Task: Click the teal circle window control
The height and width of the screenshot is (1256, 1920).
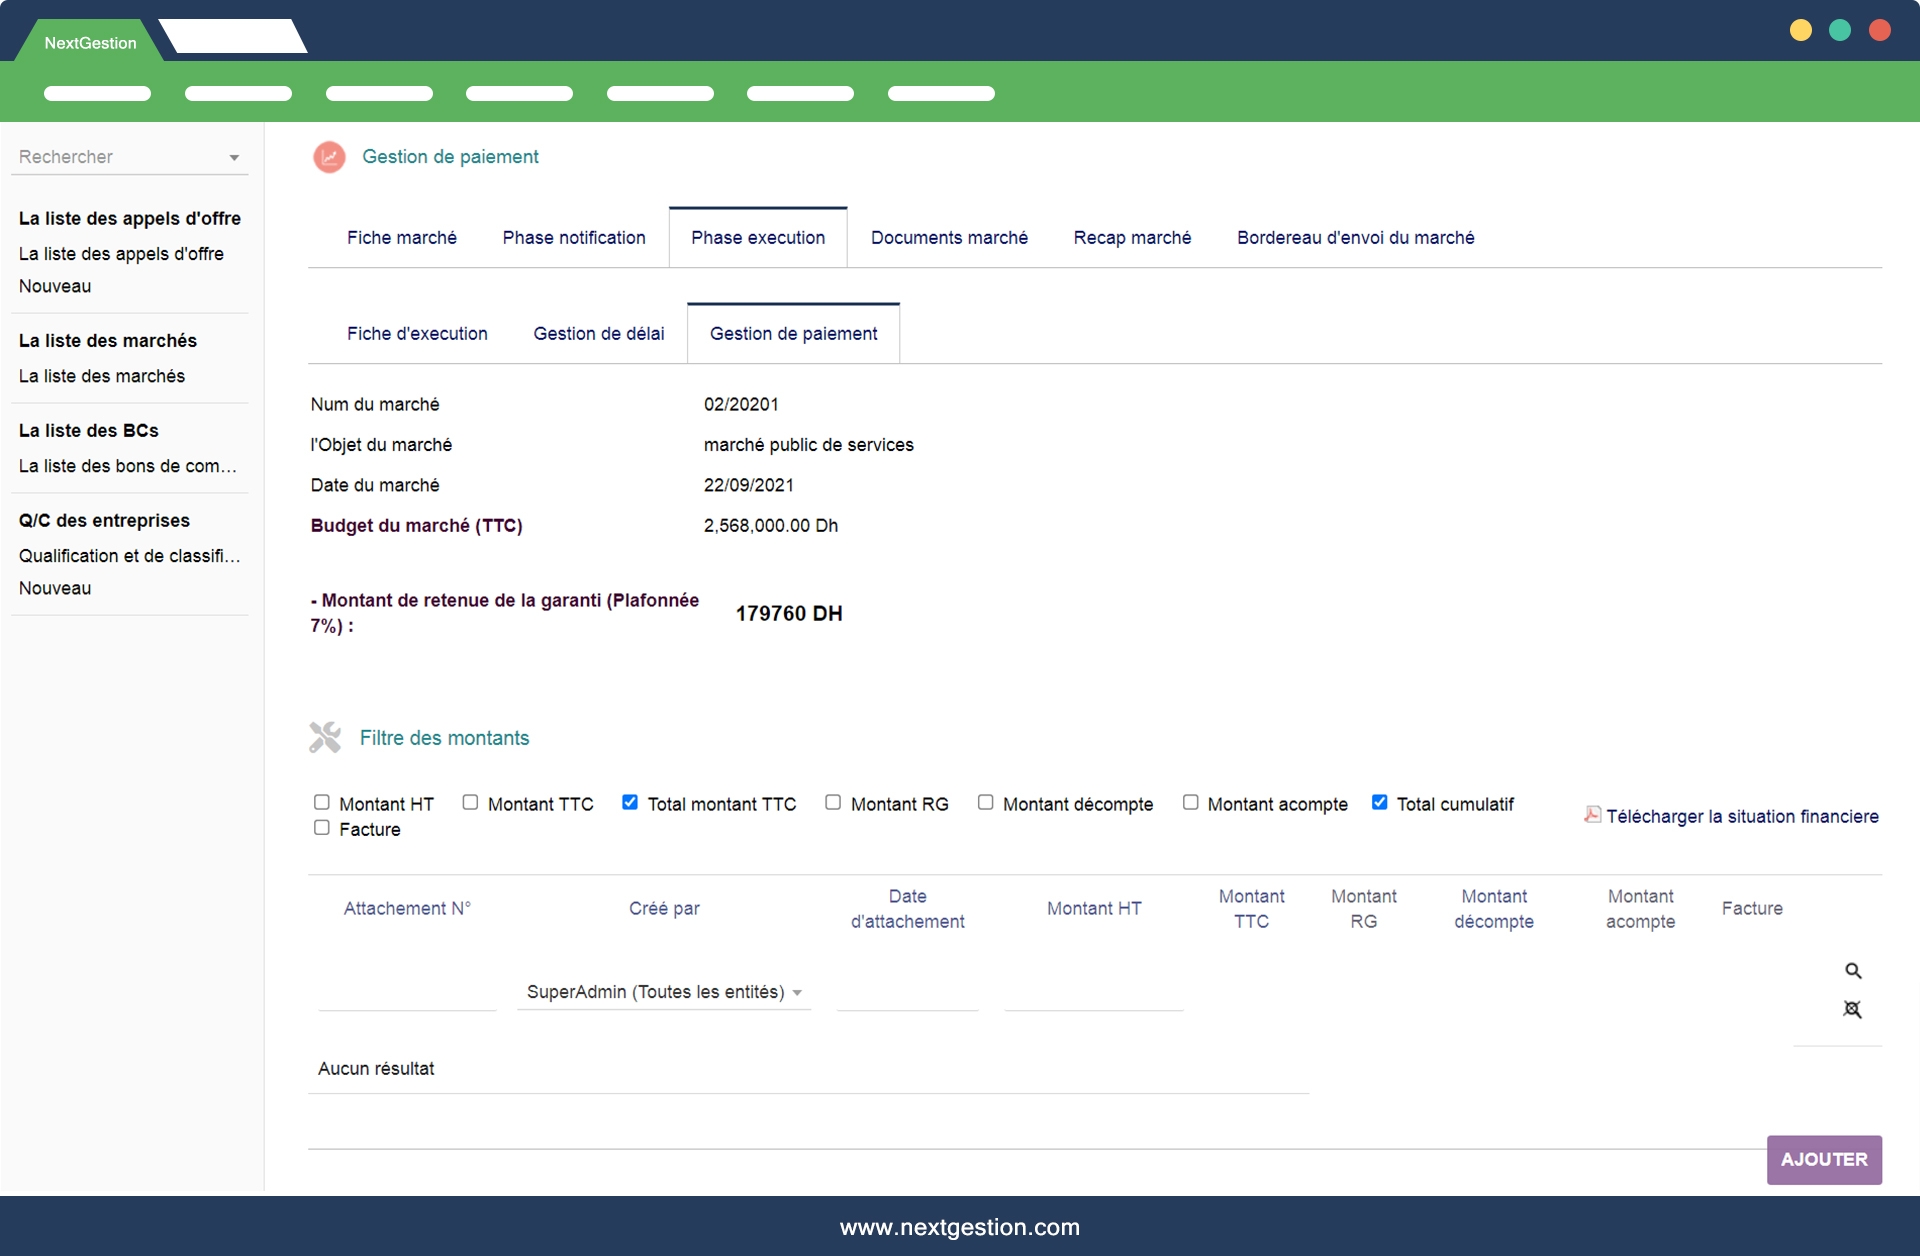Action: 1840,30
